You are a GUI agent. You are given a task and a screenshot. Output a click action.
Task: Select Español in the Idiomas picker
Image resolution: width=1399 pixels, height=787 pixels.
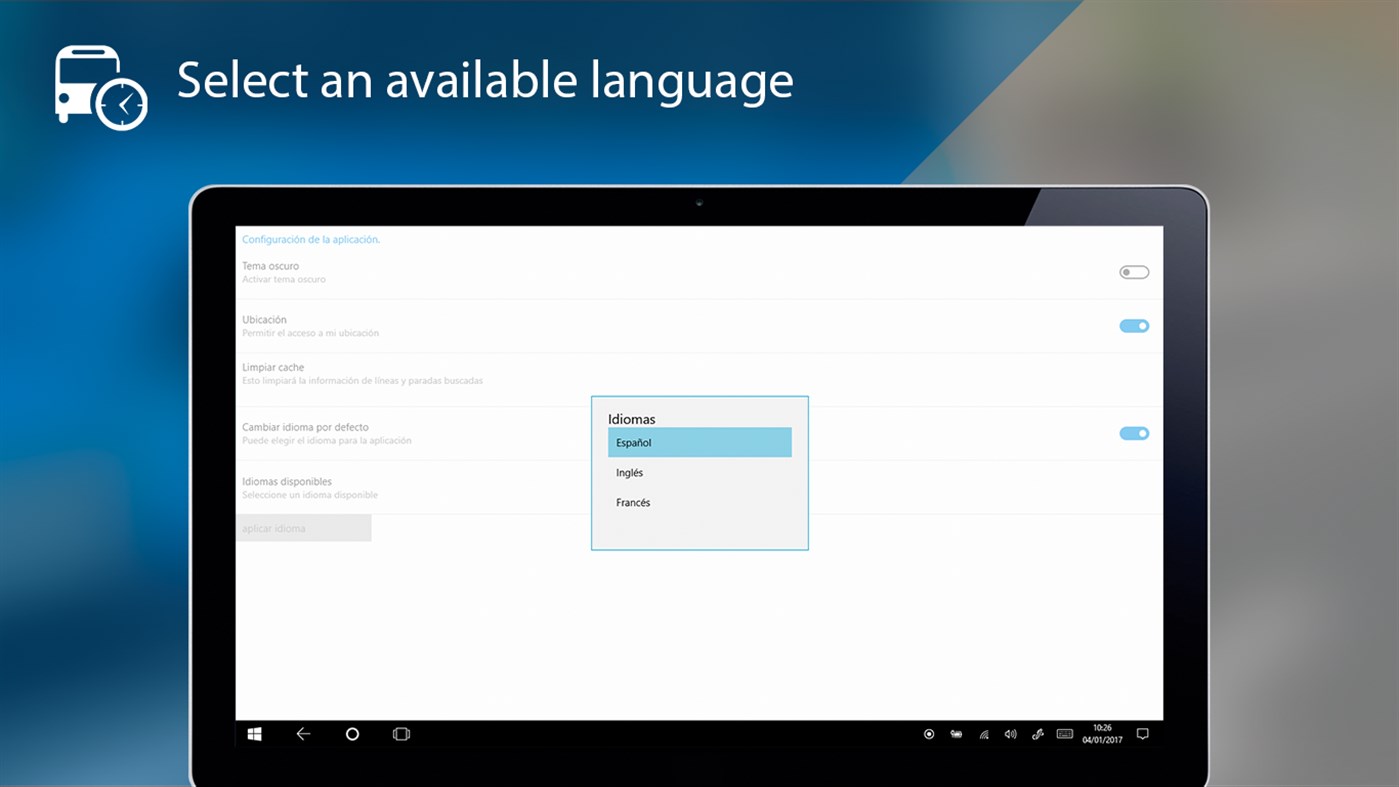coord(699,441)
